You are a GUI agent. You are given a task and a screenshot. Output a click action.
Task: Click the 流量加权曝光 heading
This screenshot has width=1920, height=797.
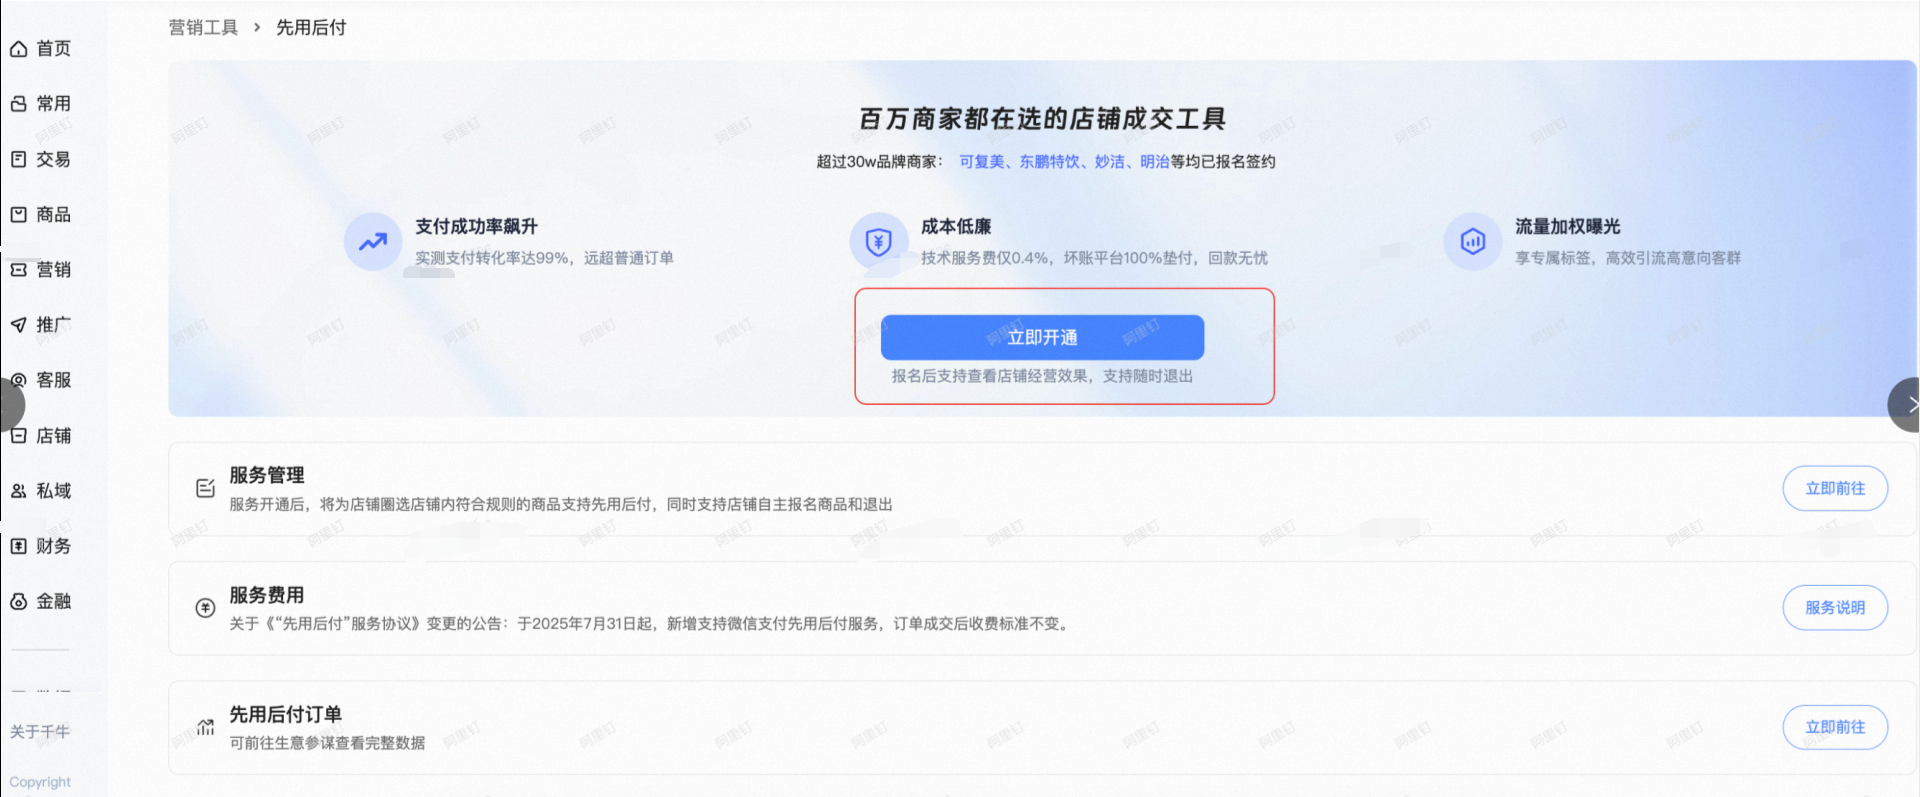coord(1567,227)
